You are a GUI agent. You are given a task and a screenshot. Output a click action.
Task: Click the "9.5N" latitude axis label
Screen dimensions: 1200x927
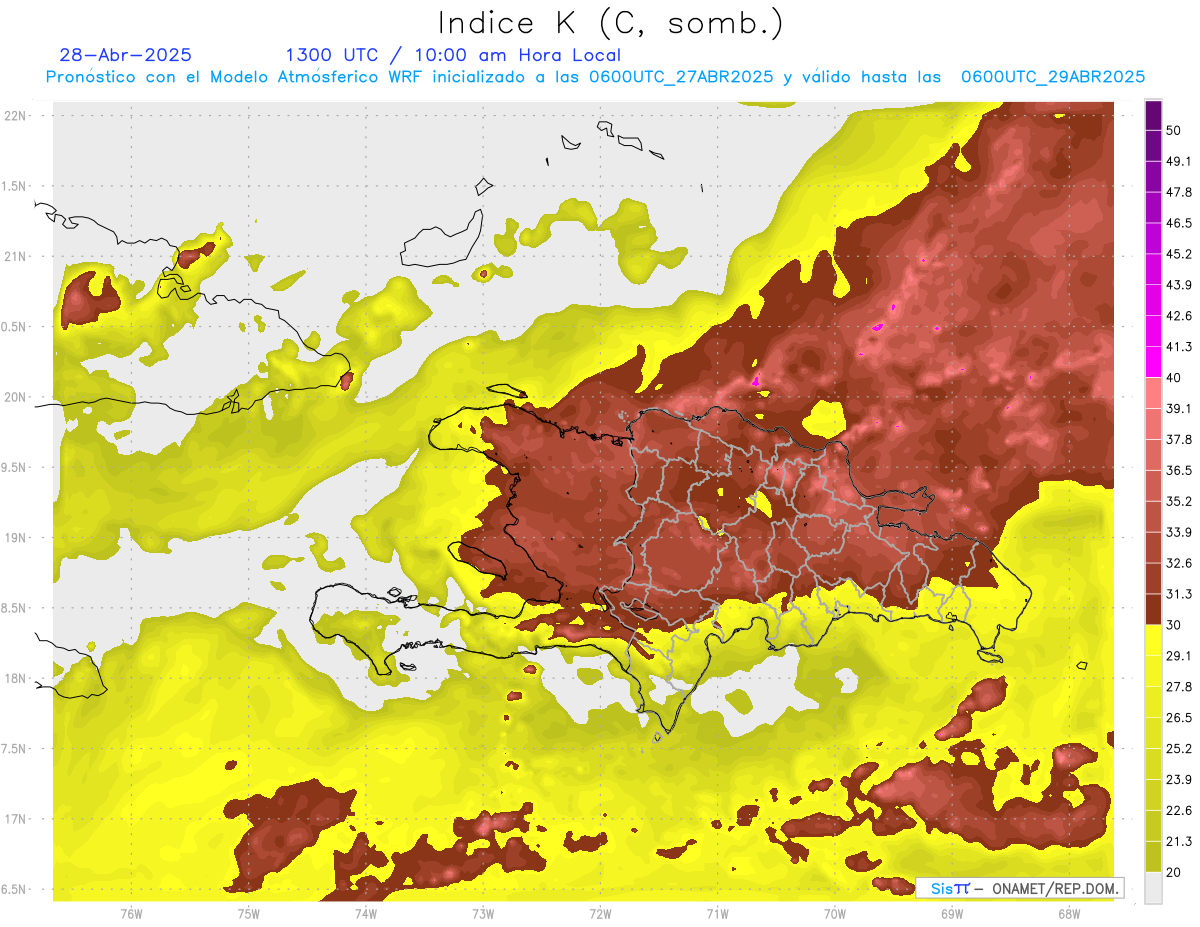click(14, 468)
